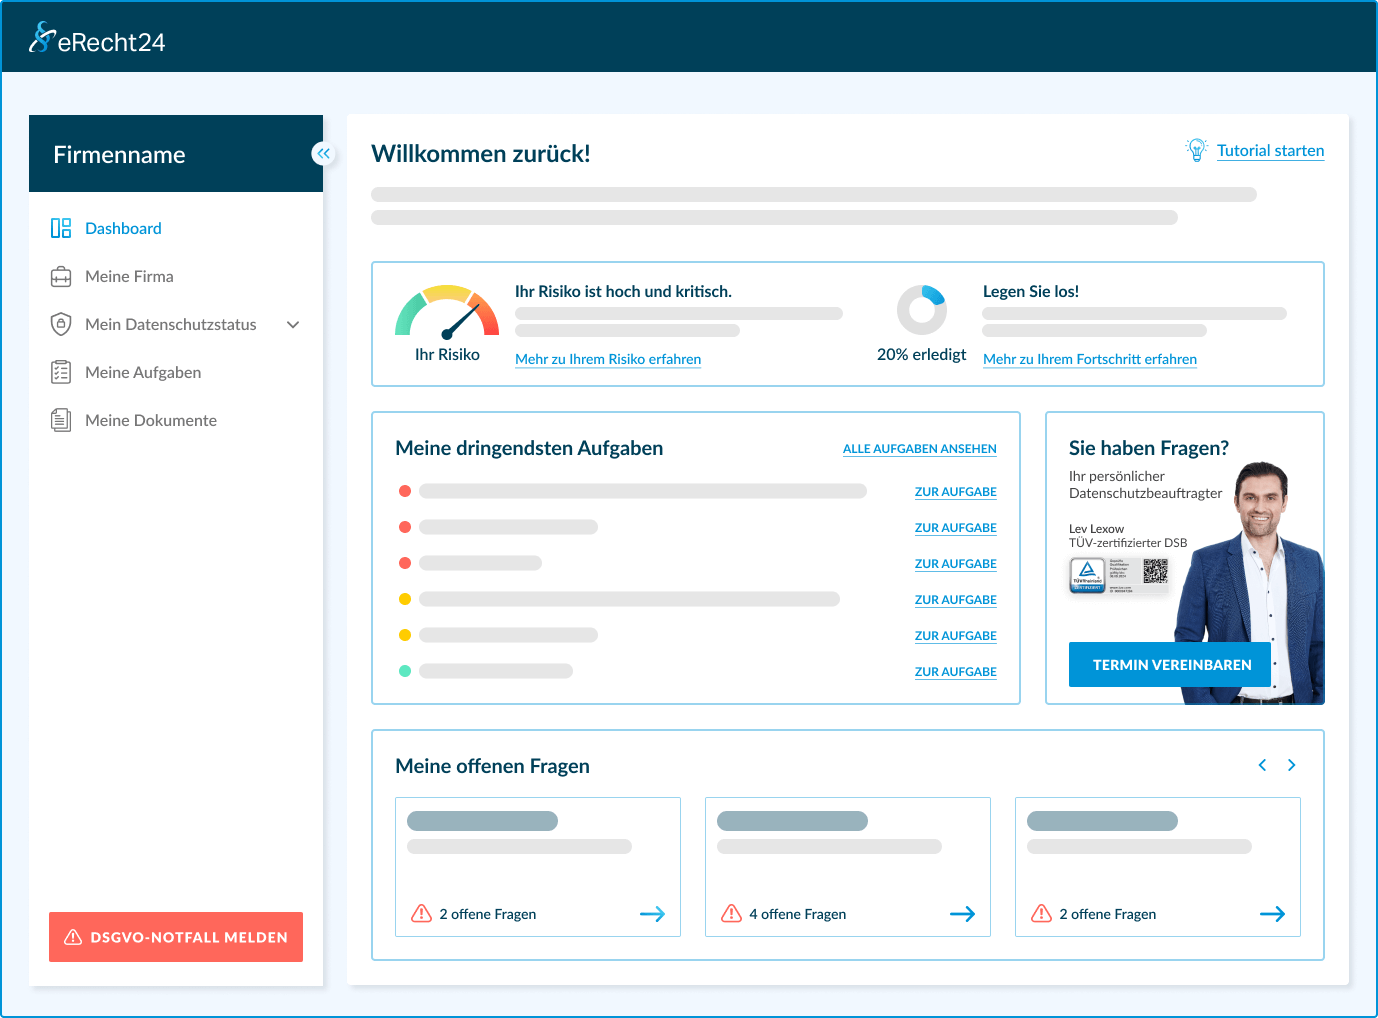Click the lightbulb tutorial icon

click(1196, 150)
